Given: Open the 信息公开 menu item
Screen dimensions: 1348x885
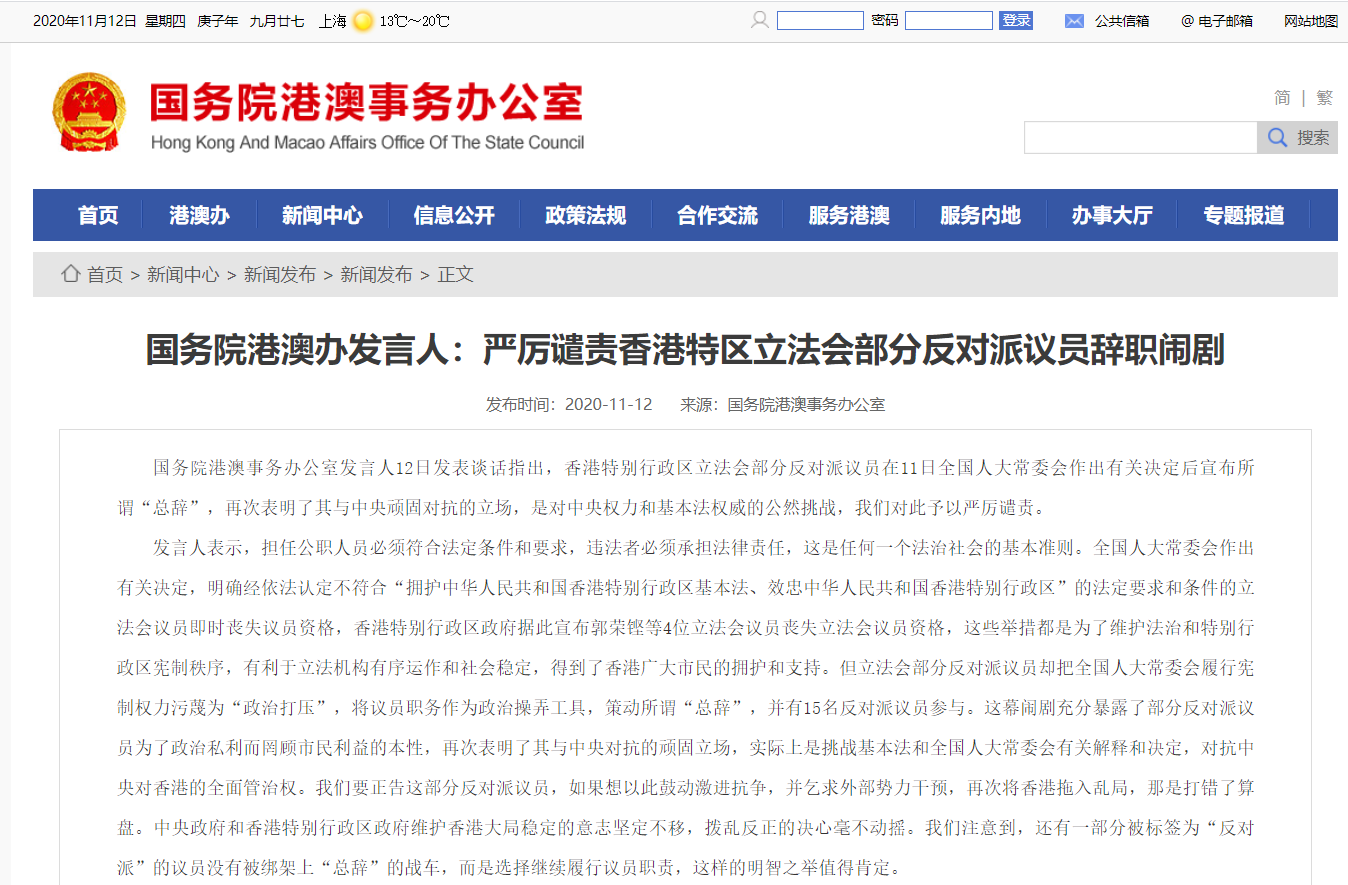Looking at the screenshot, I should coord(454,215).
